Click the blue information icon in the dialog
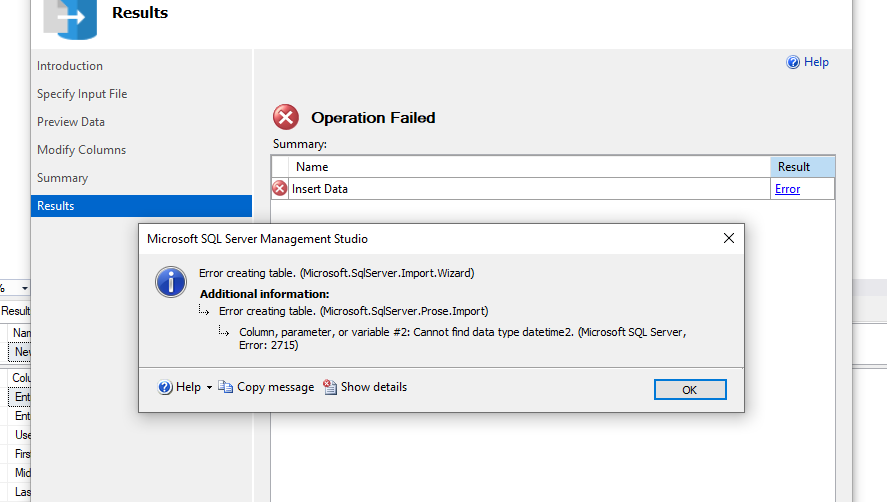 [x=171, y=282]
